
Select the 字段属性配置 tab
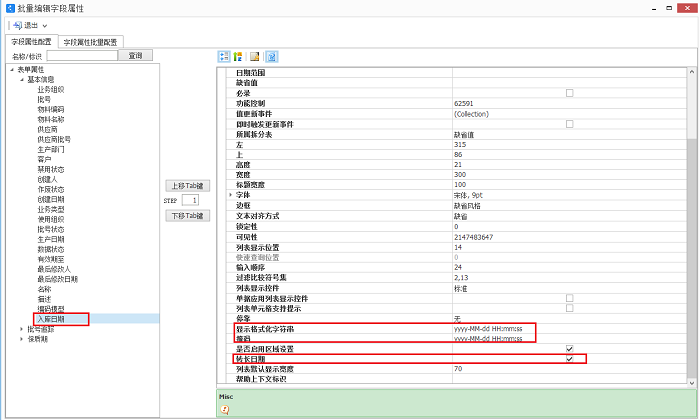tap(31, 42)
